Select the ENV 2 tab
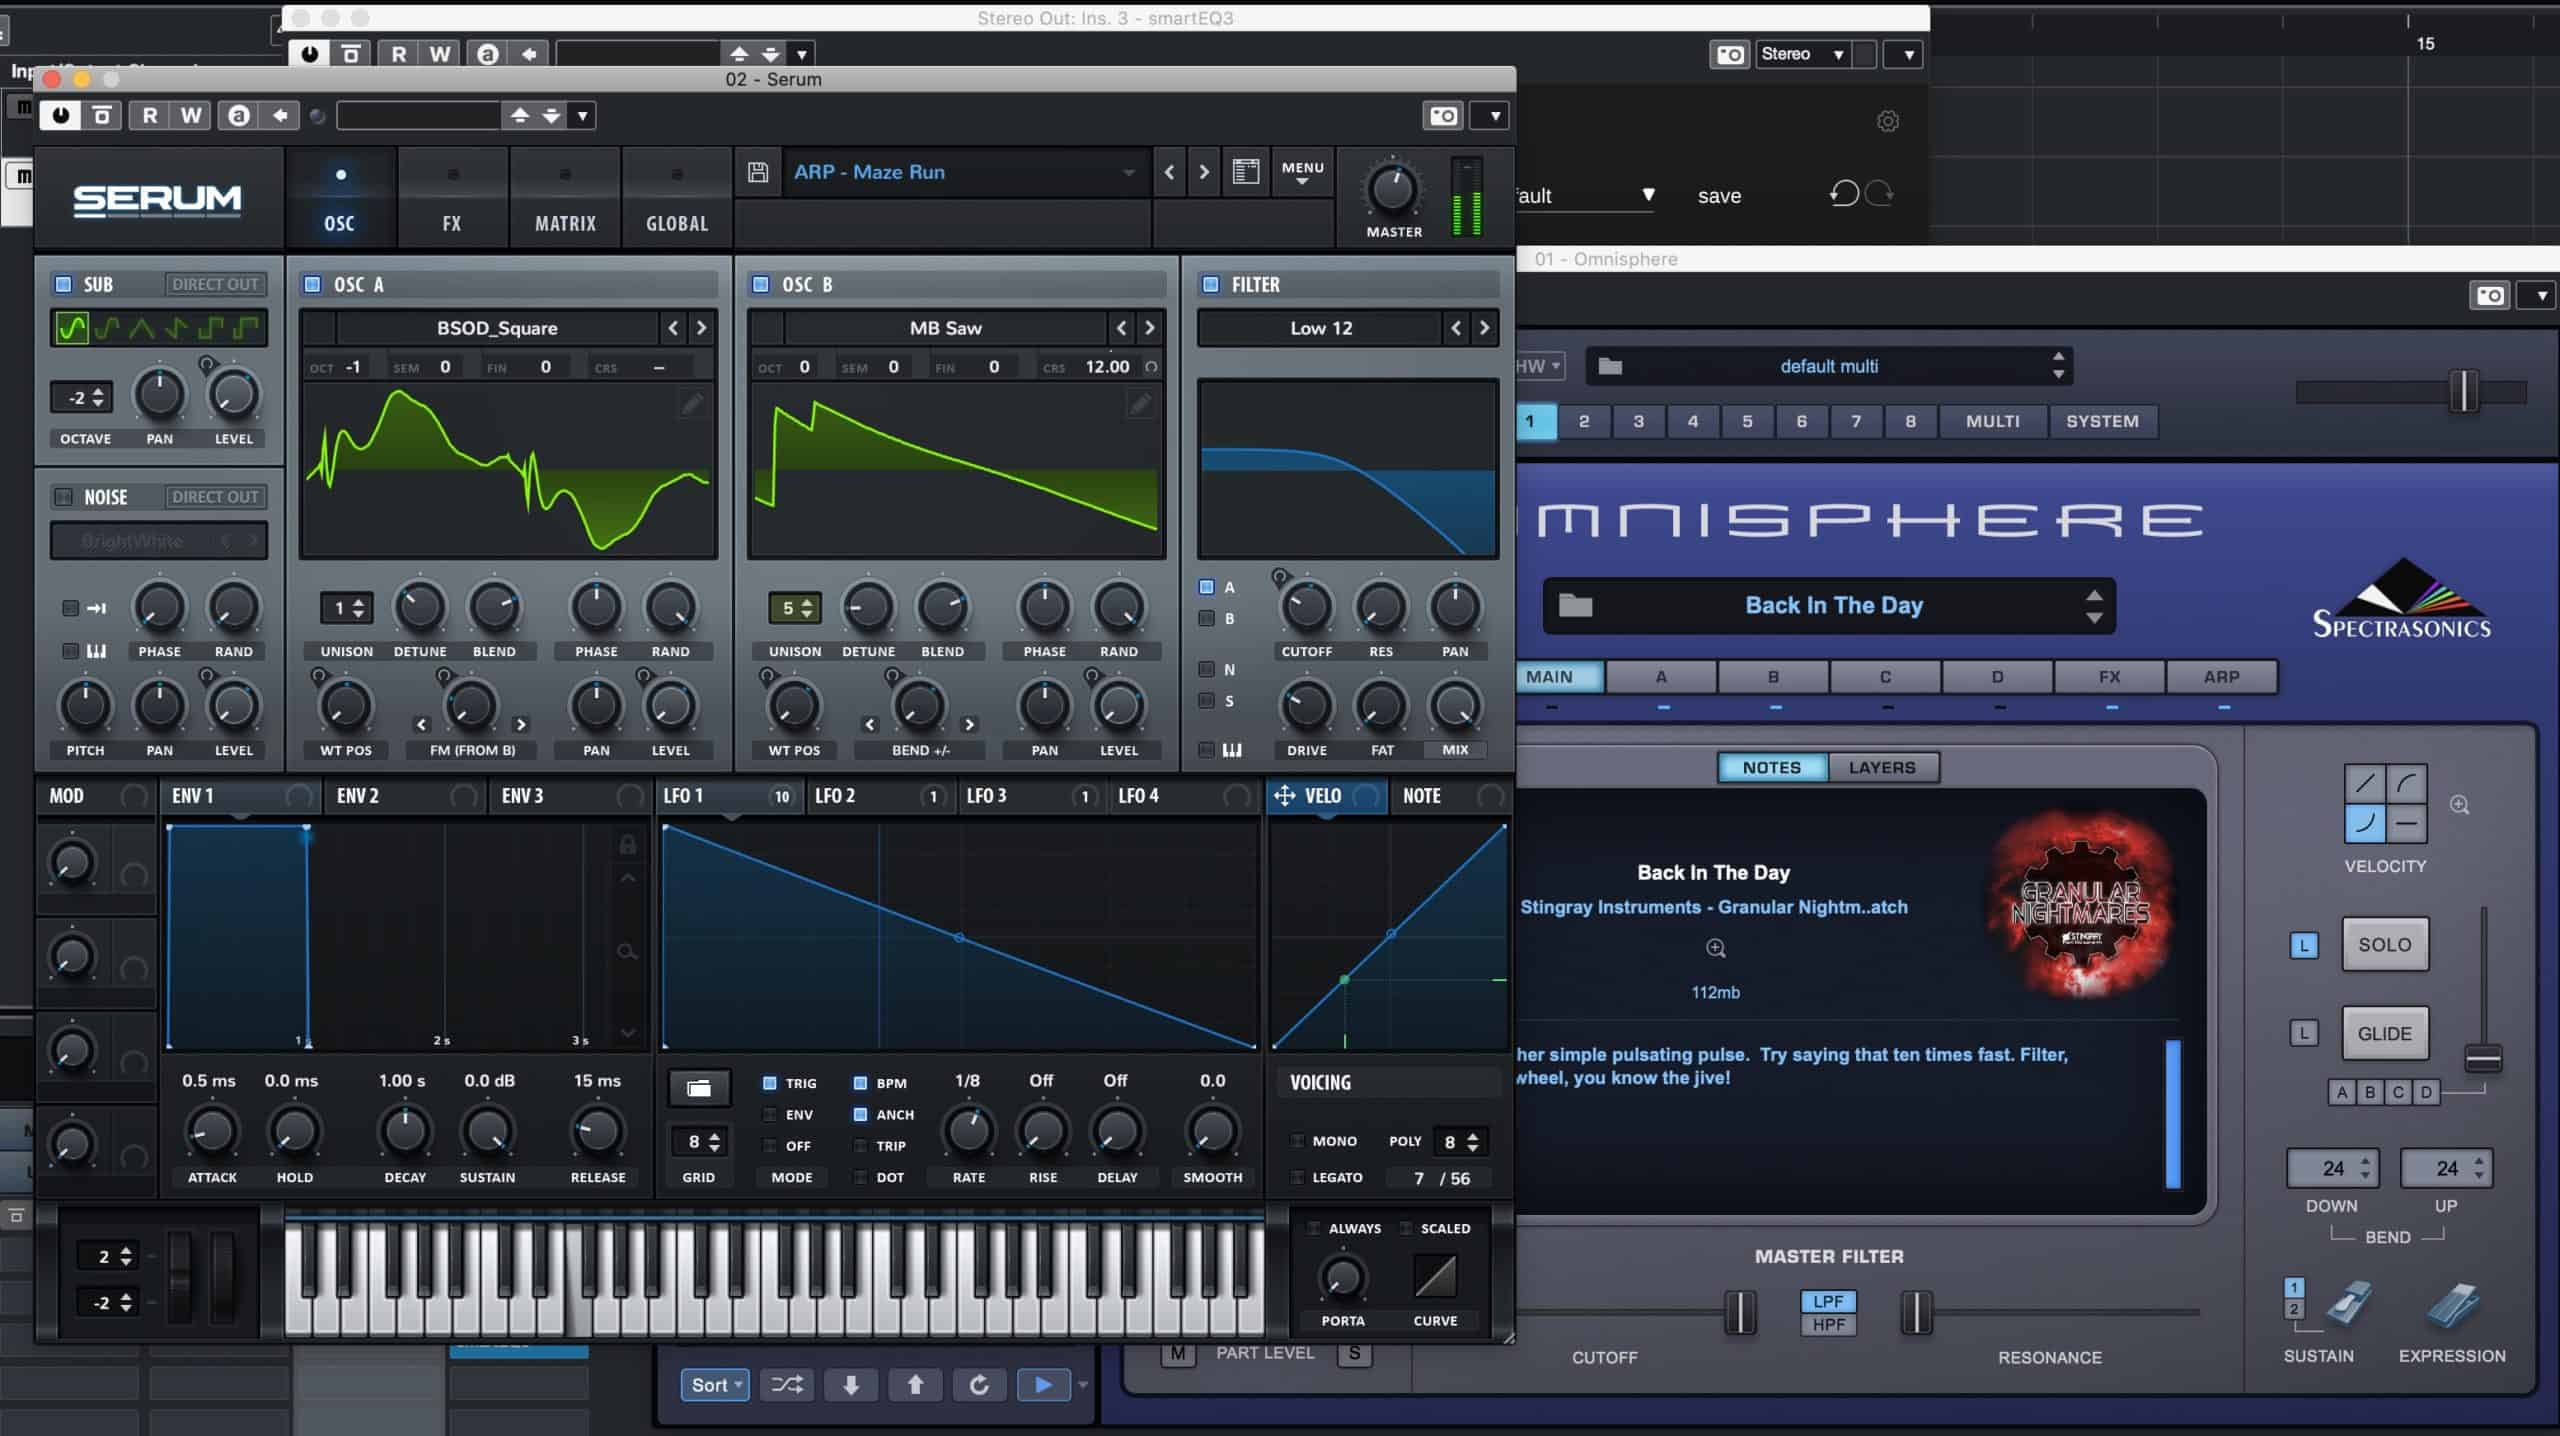This screenshot has height=1436, width=2560. [x=405, y=796]
